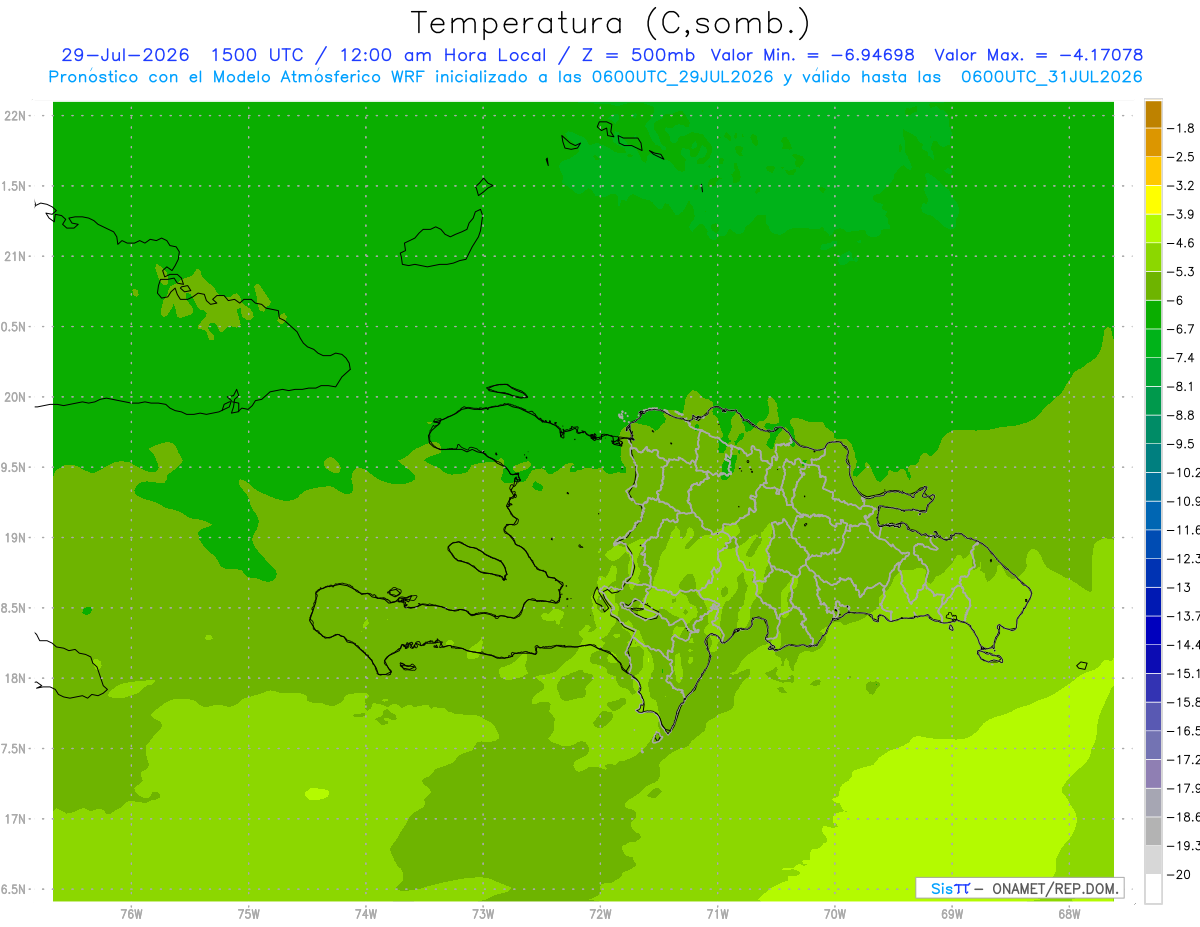Click the '0600UTC_31JUL2026' valid-until time
Image resolution: width=1200 pixels, height=927 pixels.
pyautogui.click(x=1052, y=77)
